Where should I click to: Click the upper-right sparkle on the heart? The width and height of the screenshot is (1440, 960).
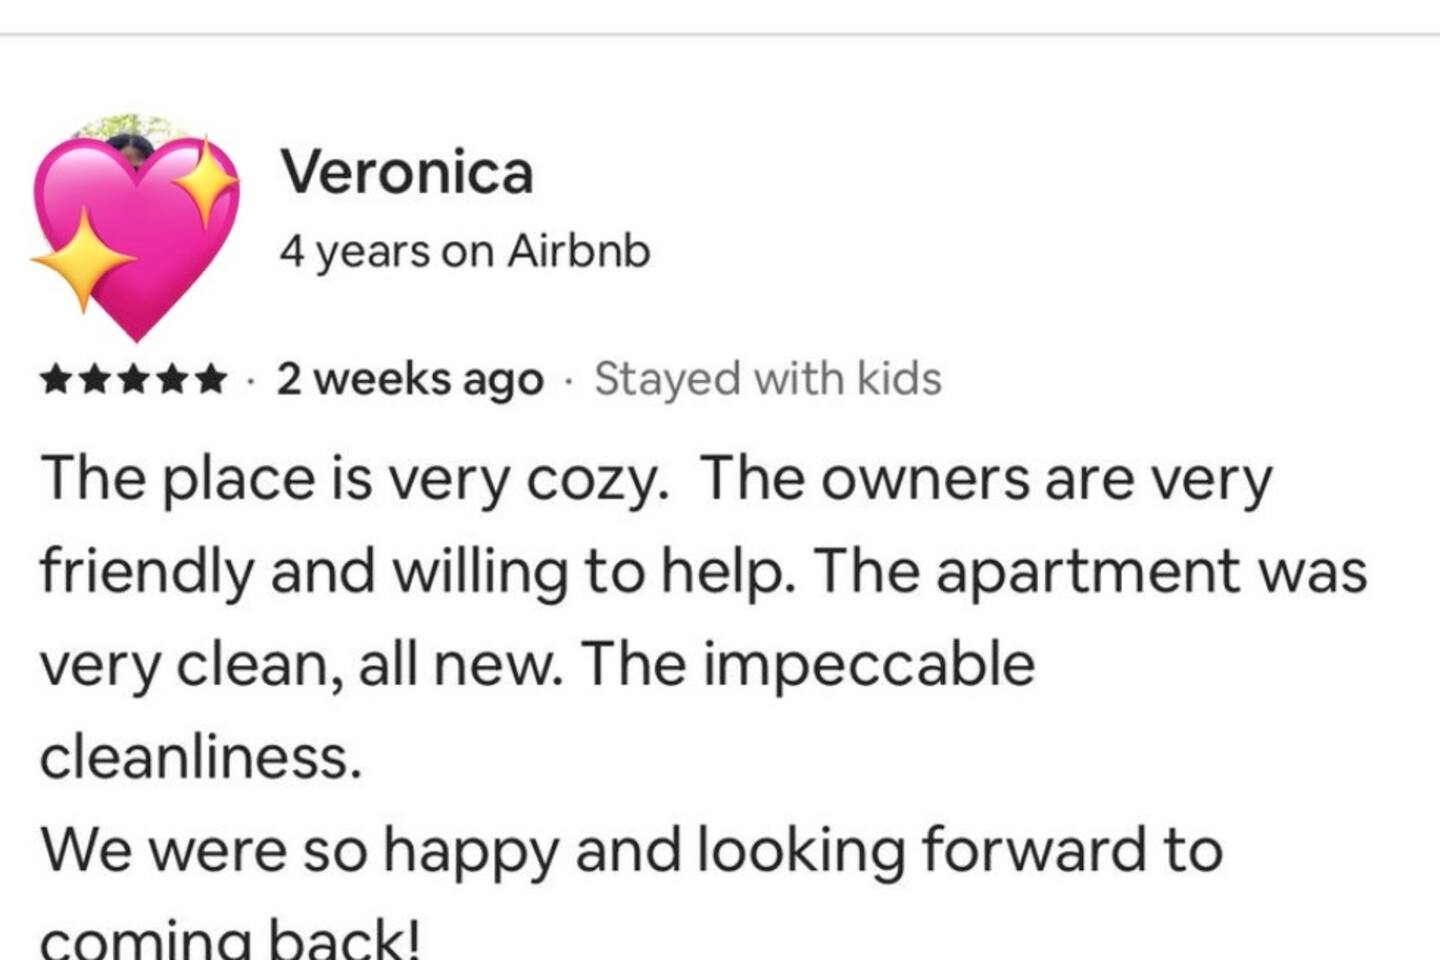coord(206,182)
